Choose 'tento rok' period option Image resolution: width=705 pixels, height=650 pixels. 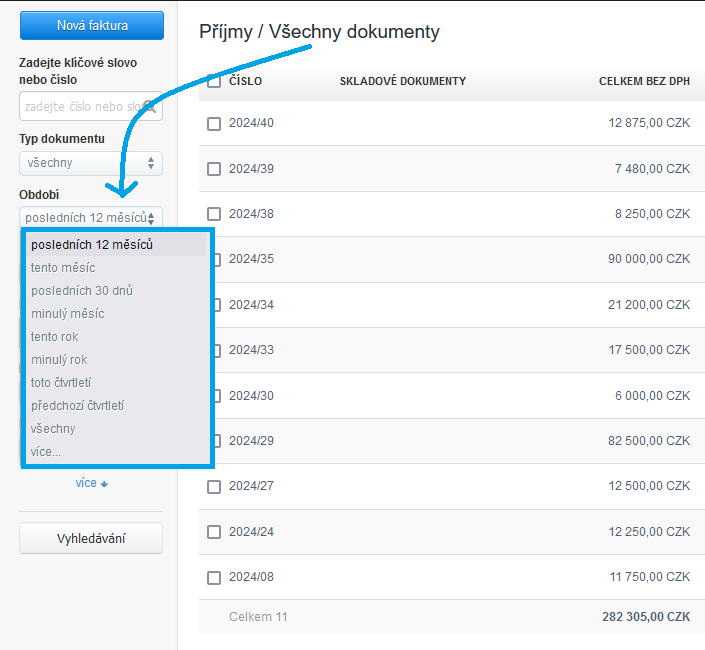pos(54,337)
